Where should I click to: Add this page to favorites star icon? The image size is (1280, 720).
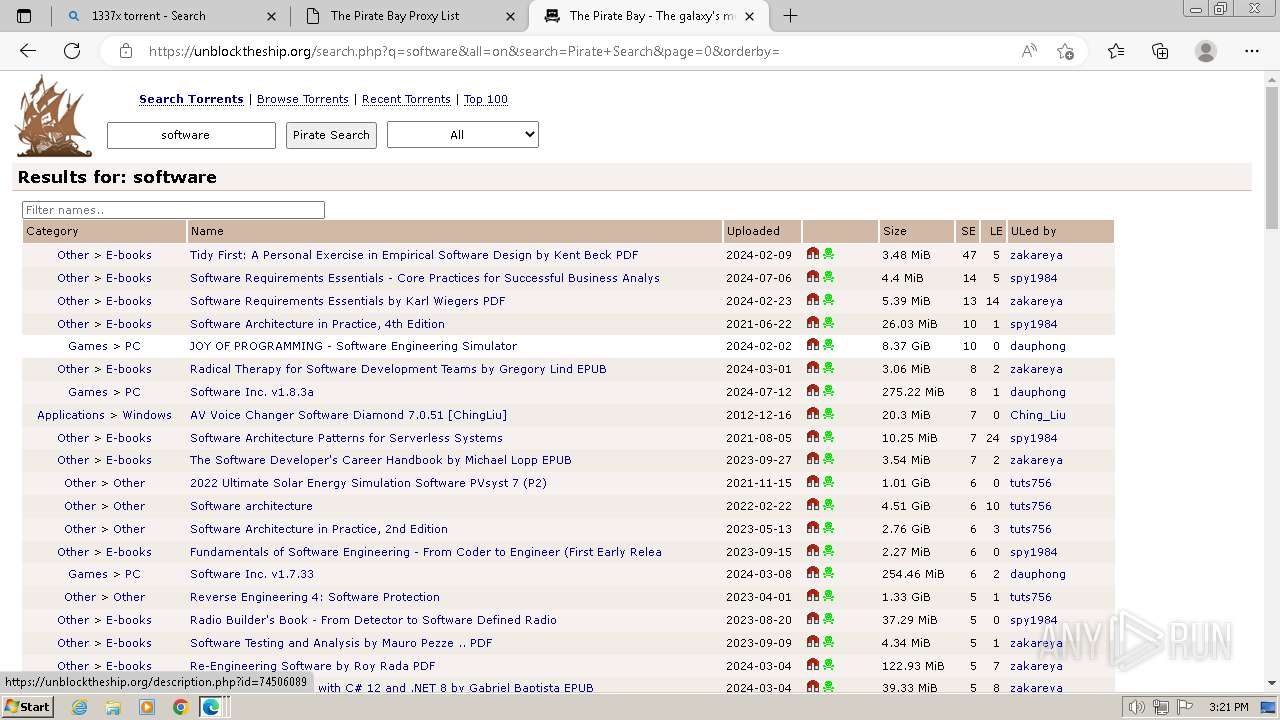[x=1065, y=51]
